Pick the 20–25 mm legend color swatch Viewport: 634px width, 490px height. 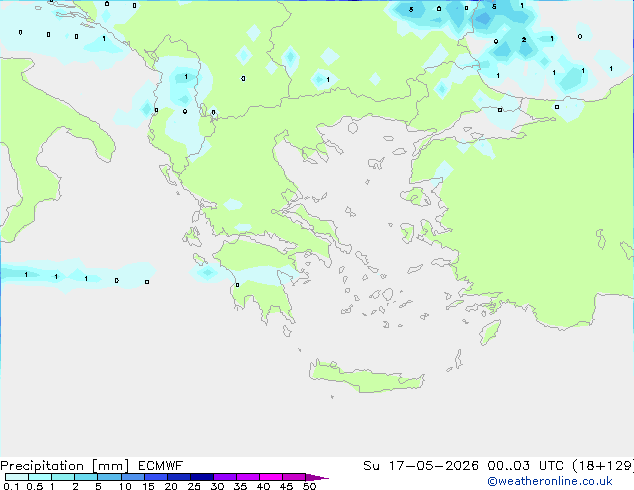coord(178,477)
